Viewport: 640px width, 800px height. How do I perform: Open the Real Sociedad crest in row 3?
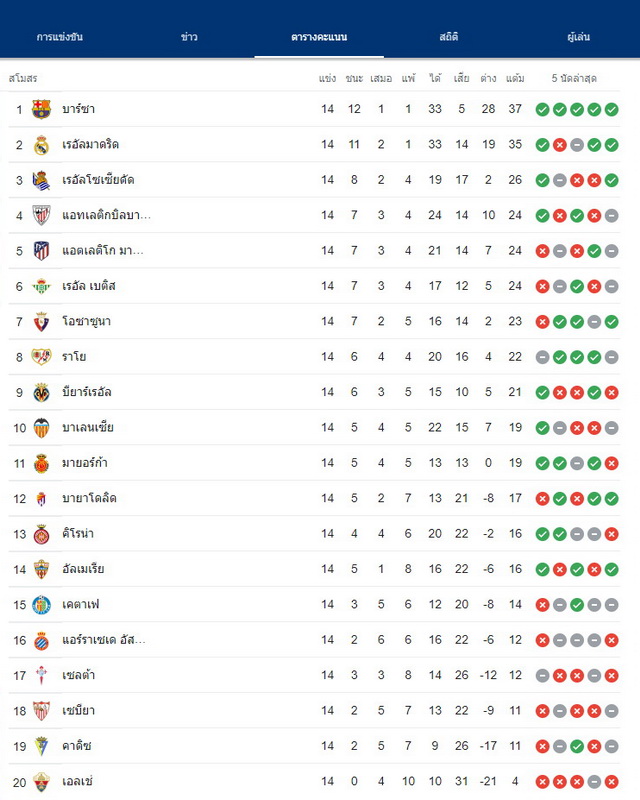(41, 180)
